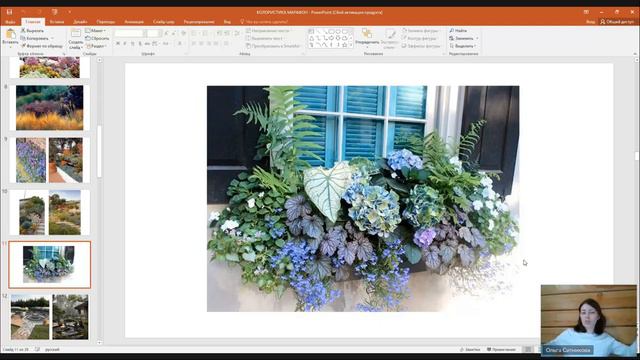The height and width of the screenshot is (360, 640).
Task: Switch to normal view button in status bar
Action: [x=528, y=349]
